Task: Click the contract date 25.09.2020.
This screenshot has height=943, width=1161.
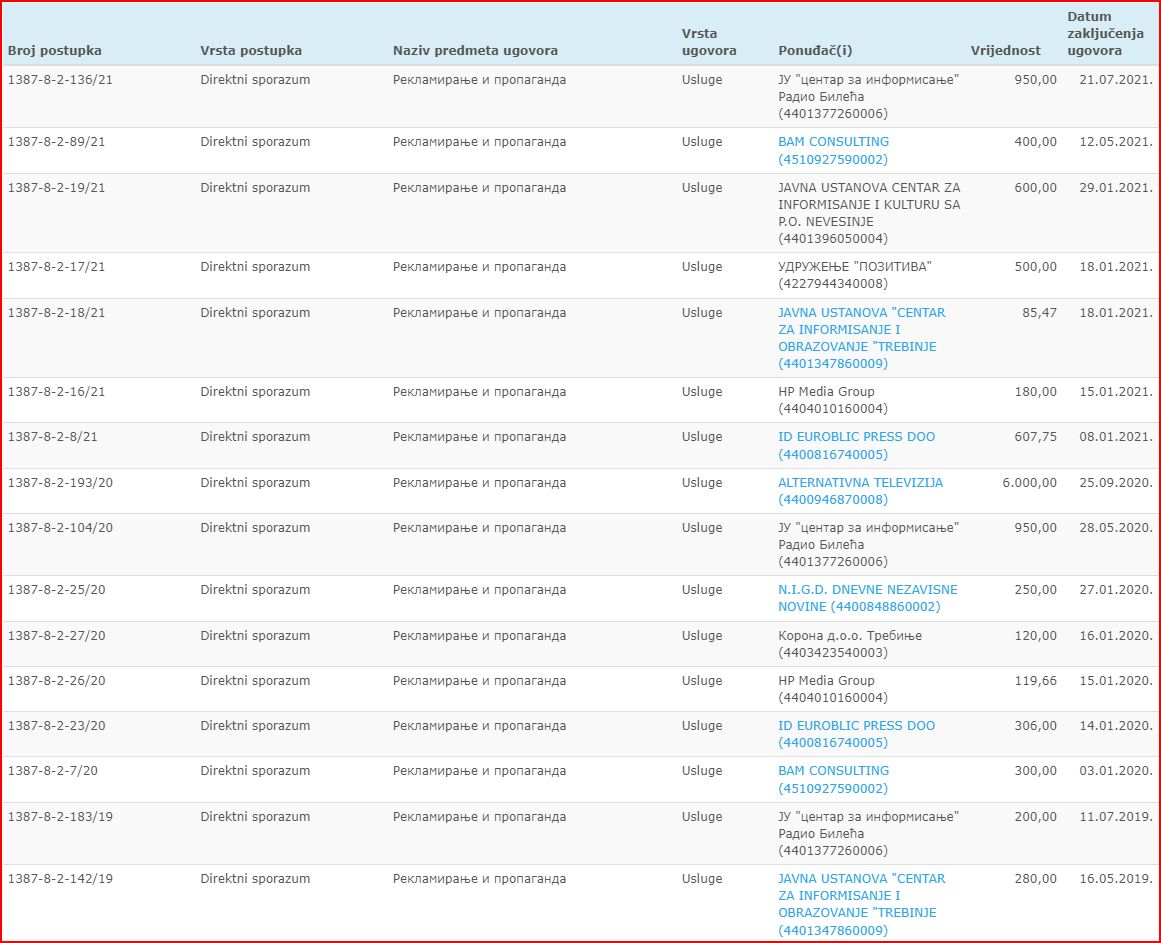Action: pos(1116,483)
